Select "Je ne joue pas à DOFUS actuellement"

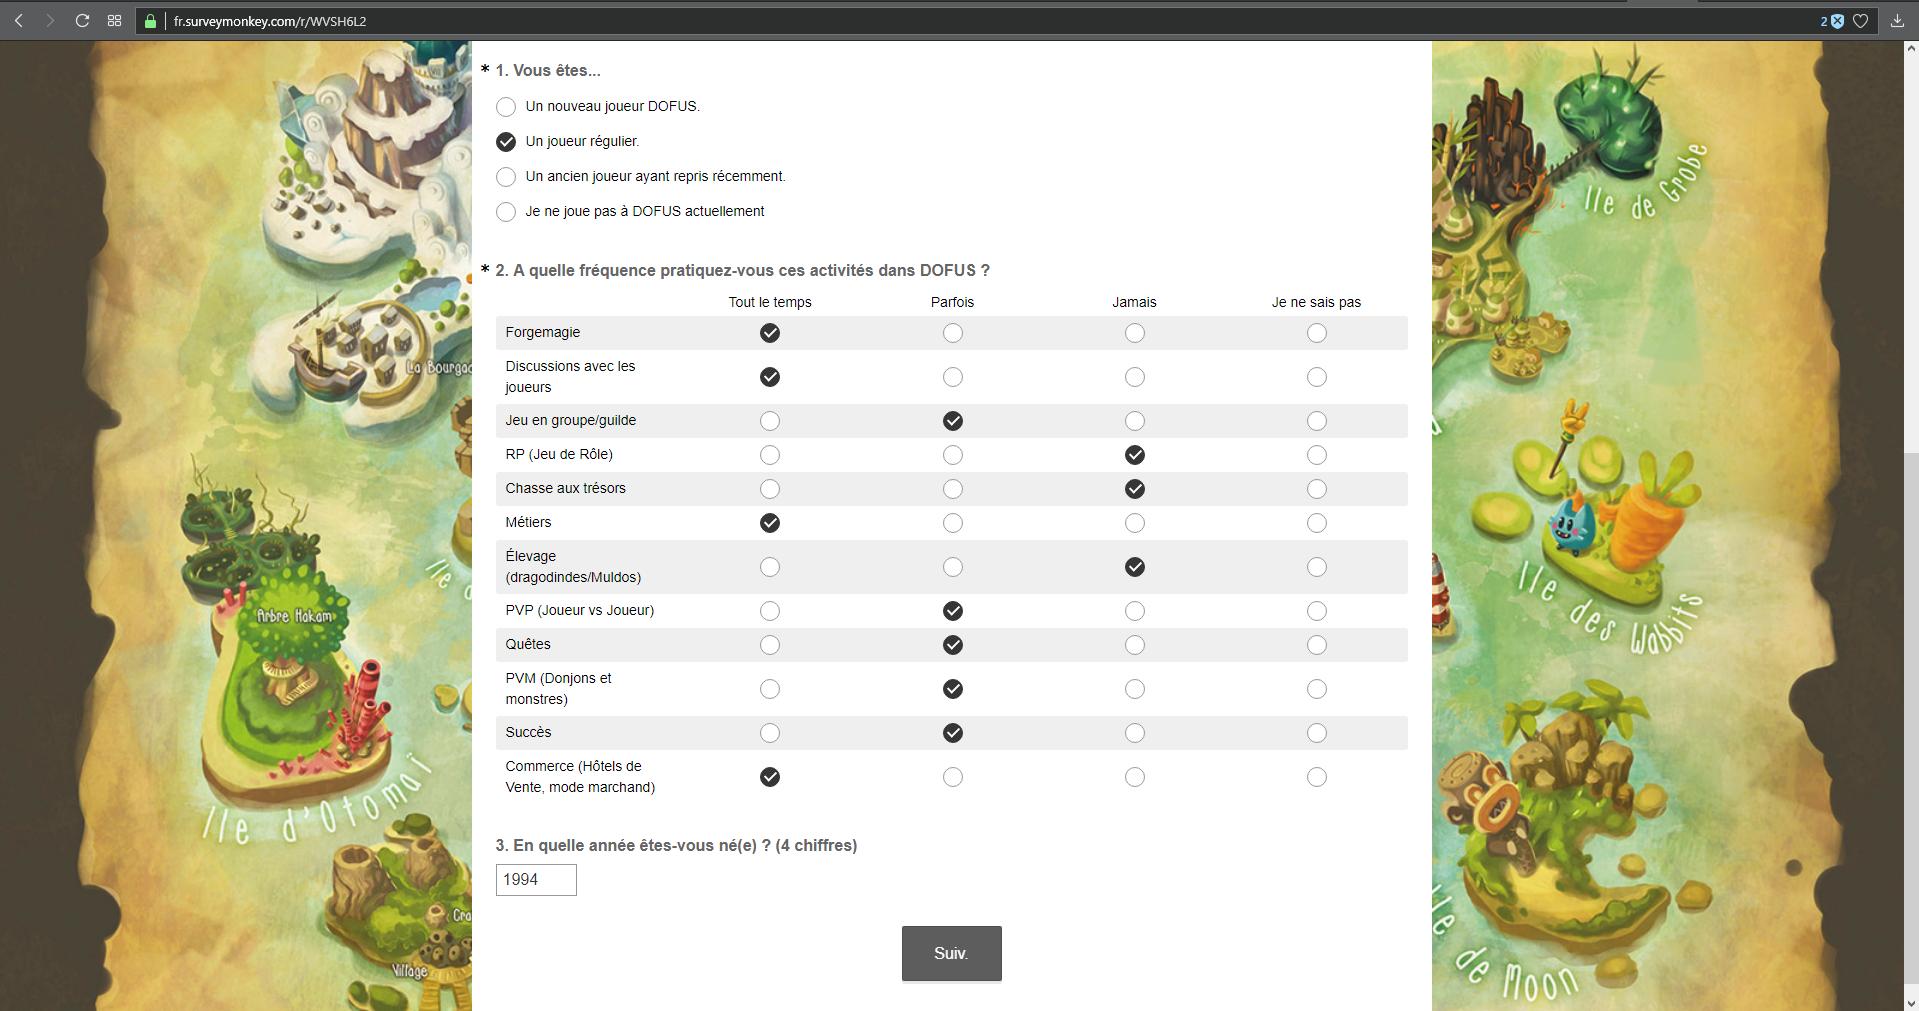[x=506, y=212]
